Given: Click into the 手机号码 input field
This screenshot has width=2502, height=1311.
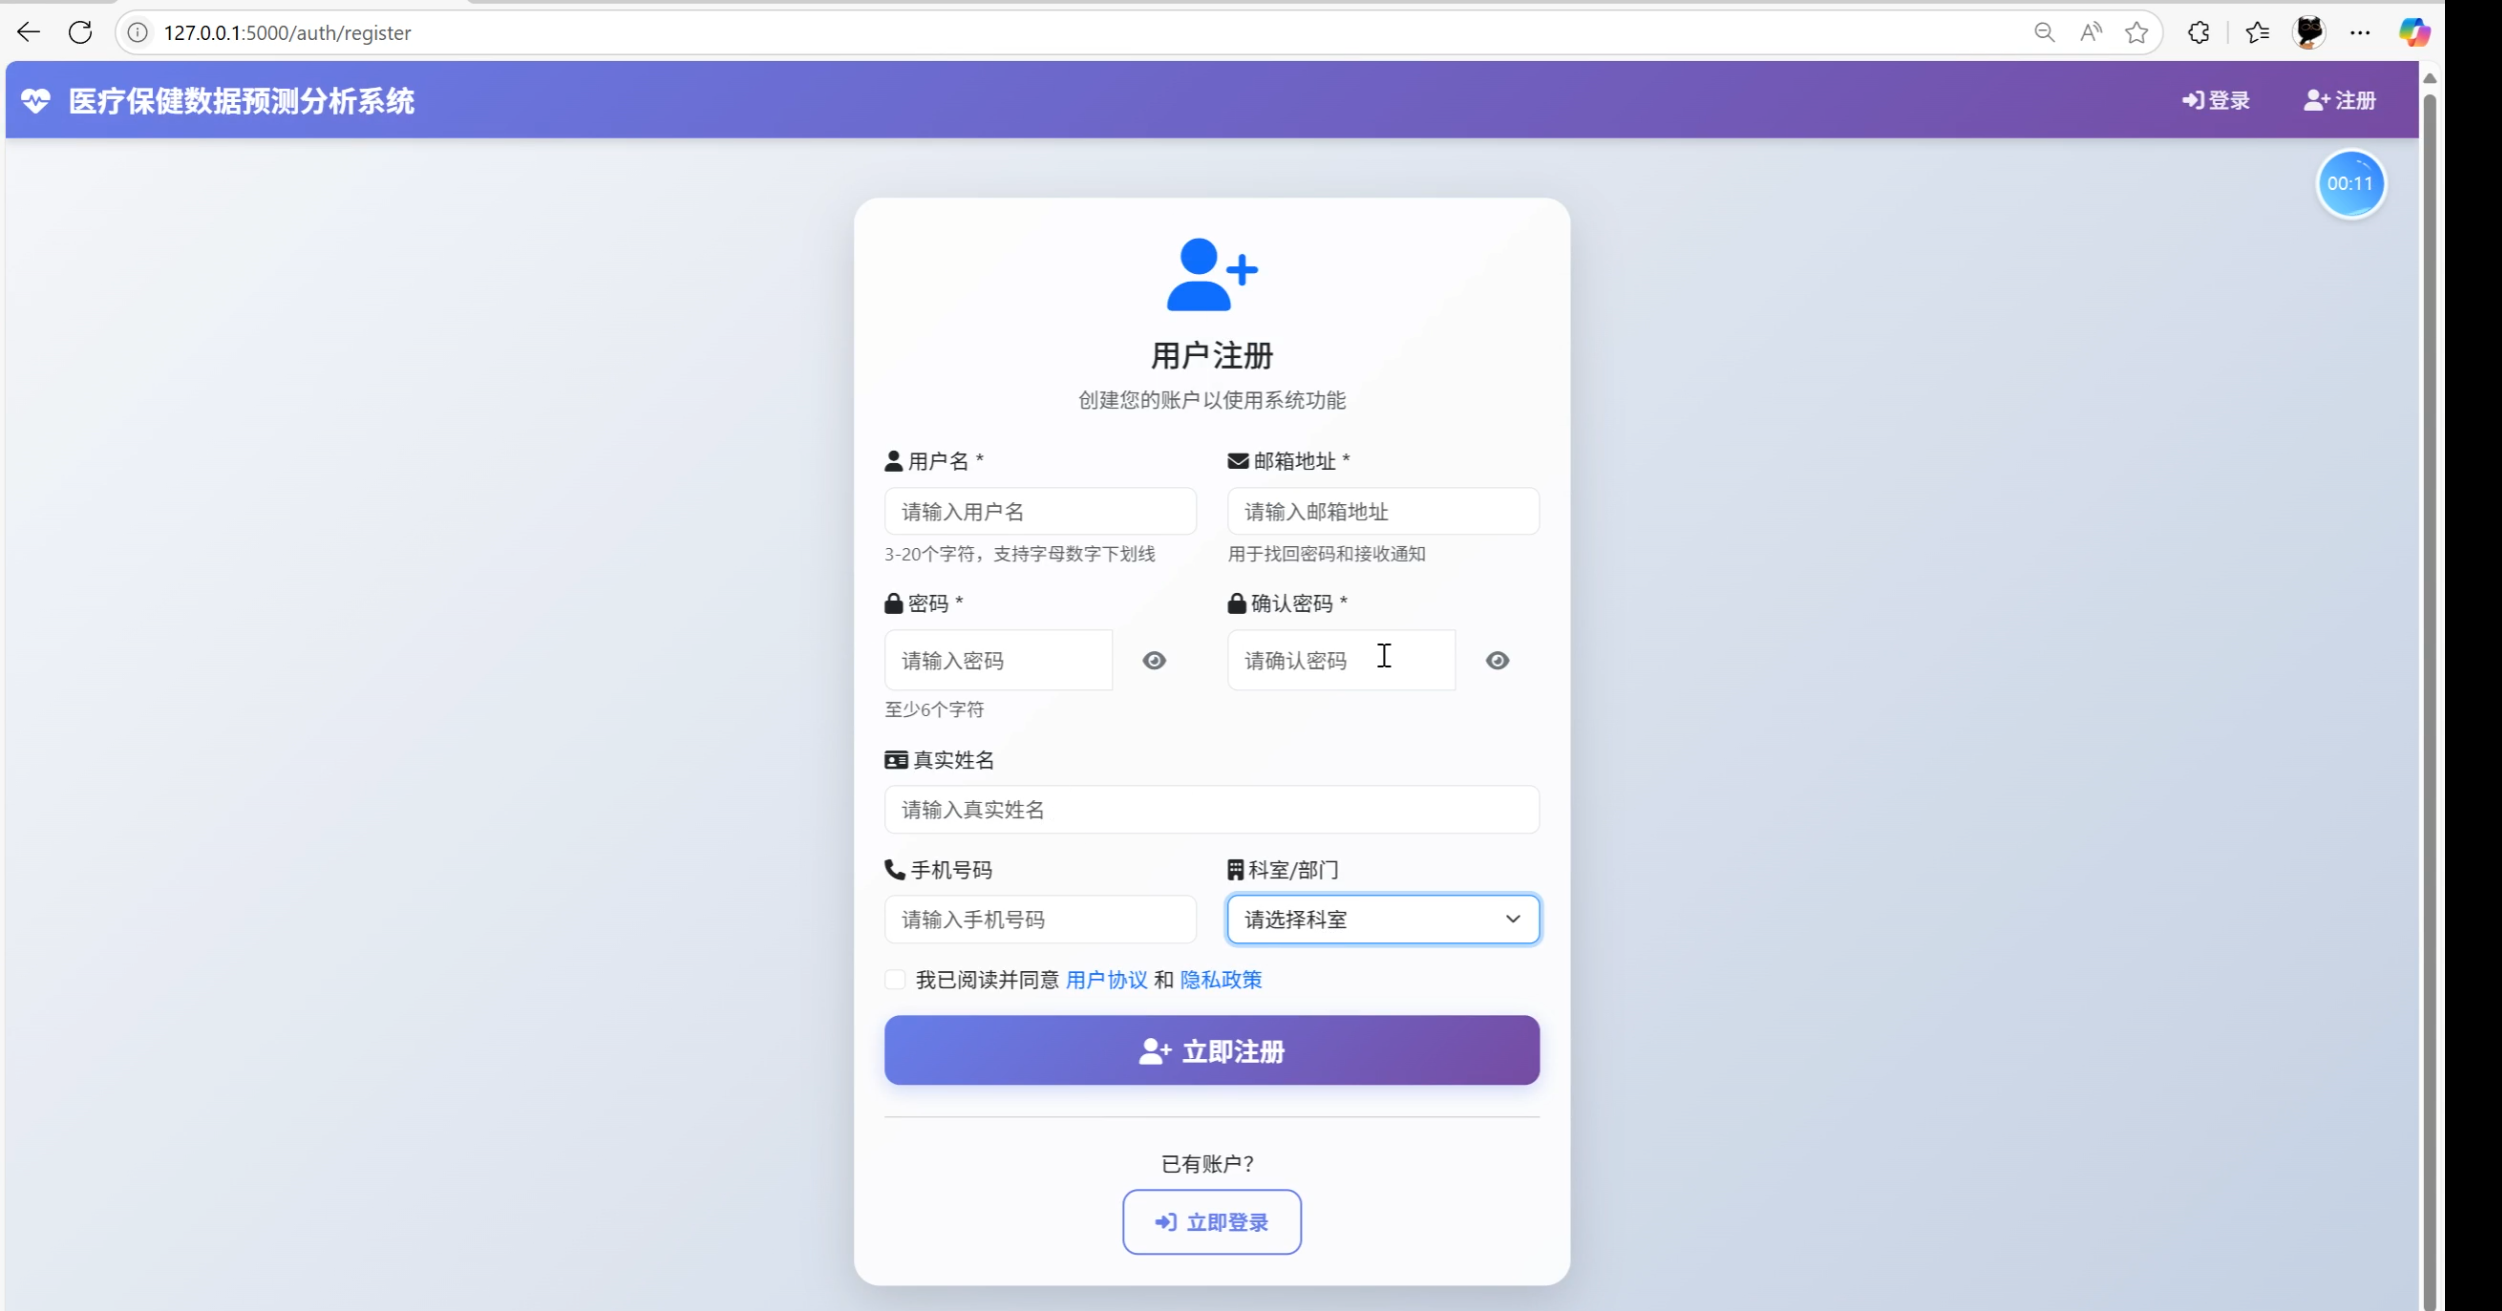Looking at the screenshot, I should pos(1040,919).
